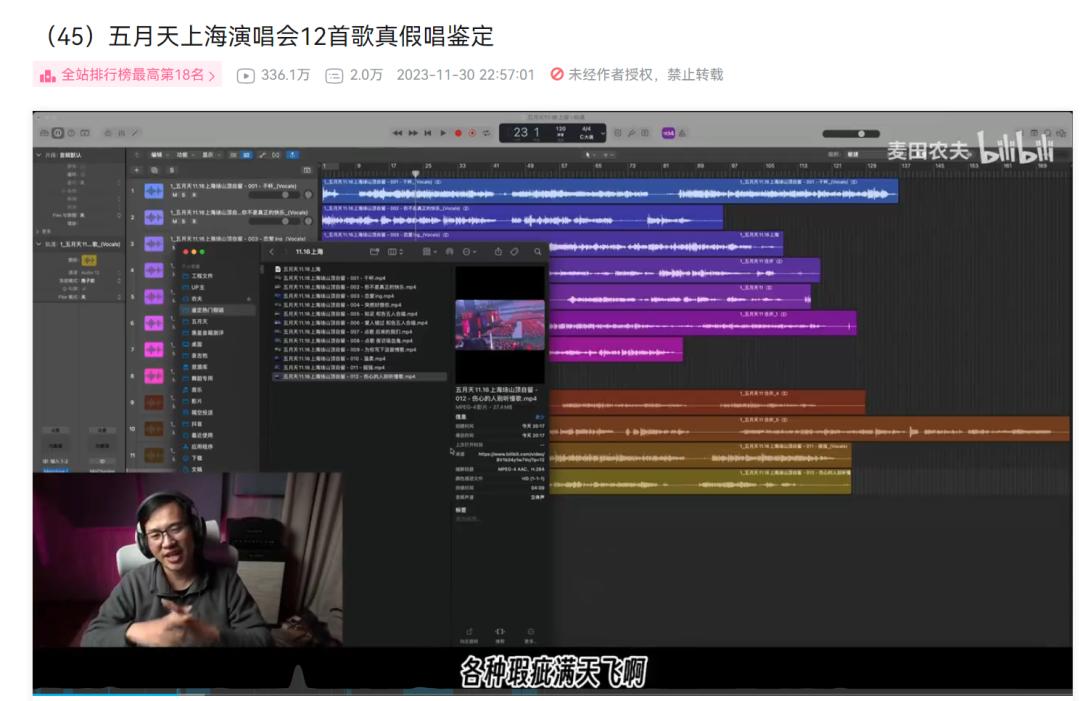Adjust the track 1 volume slider
The width and height of the screenshot is (1080, 701).
275,195
